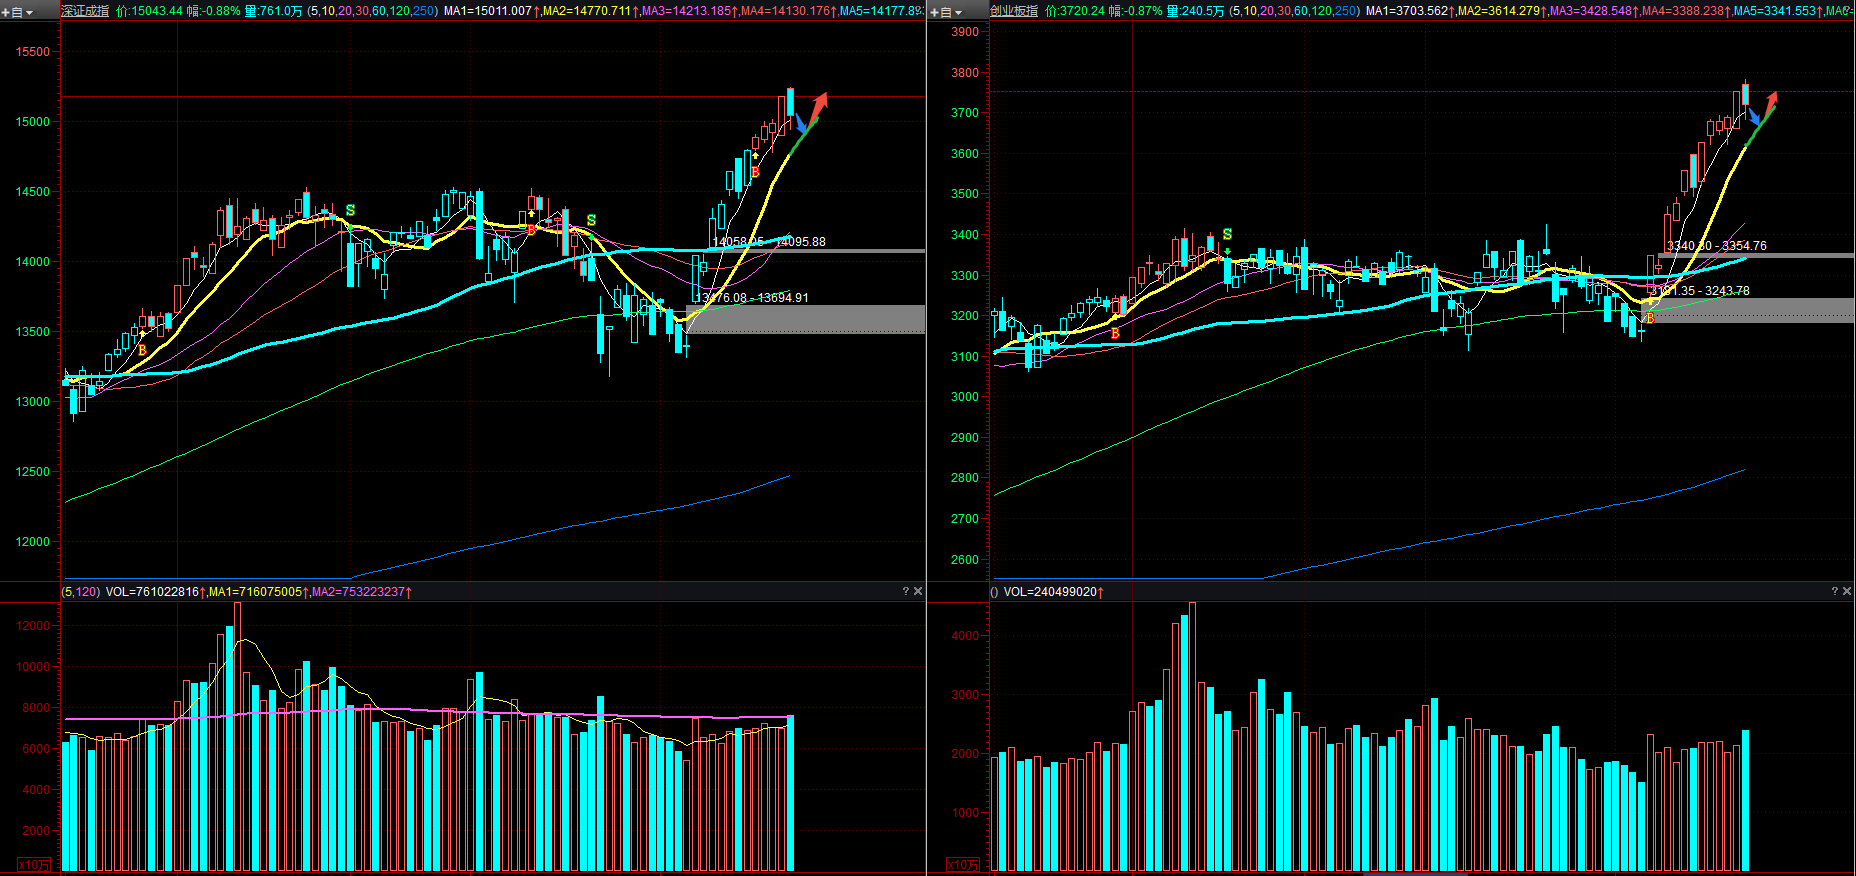This screenshot has height=876, width=1856.
Task: Click the plus icon in left chart header
Action: point(6,12)
